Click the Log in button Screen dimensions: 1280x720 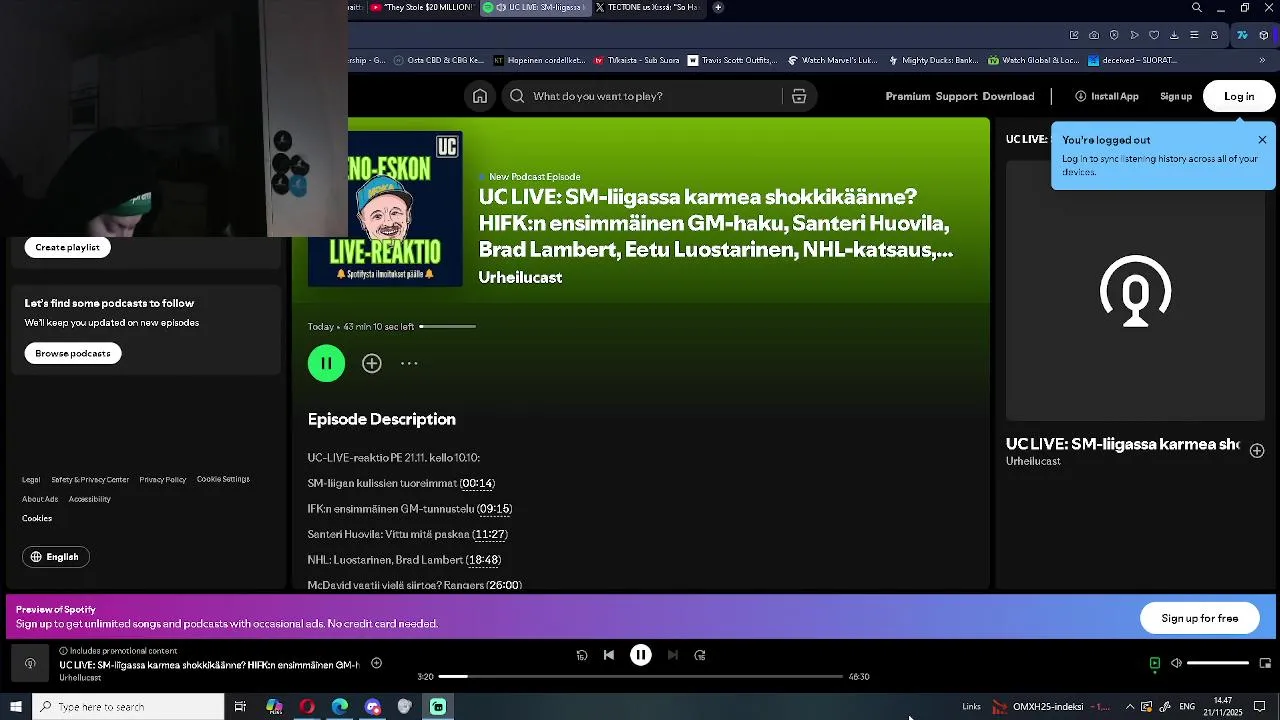click(x=1239, y=96)
